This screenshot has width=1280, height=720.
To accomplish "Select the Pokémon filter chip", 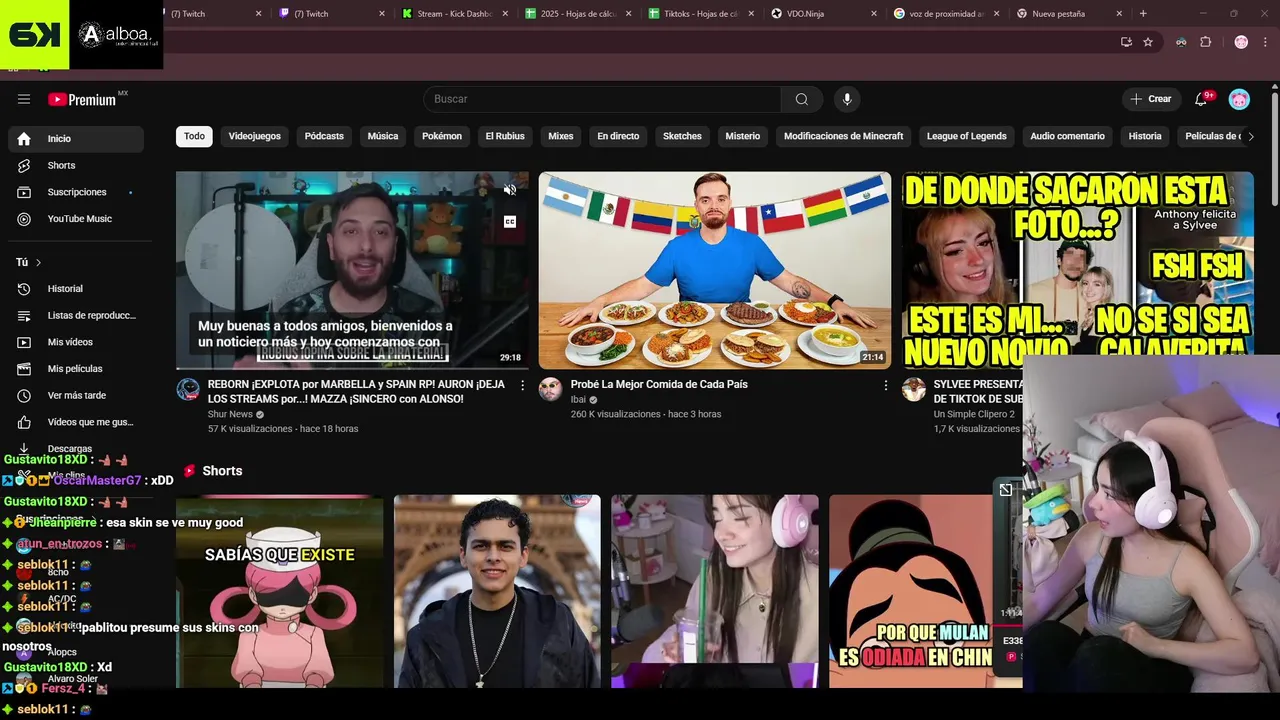I will point(442,136).
